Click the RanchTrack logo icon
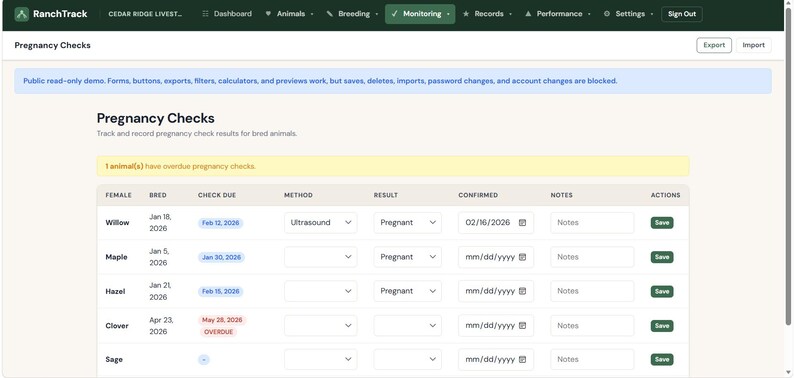794x378 pixels. [x=21, y=14]
